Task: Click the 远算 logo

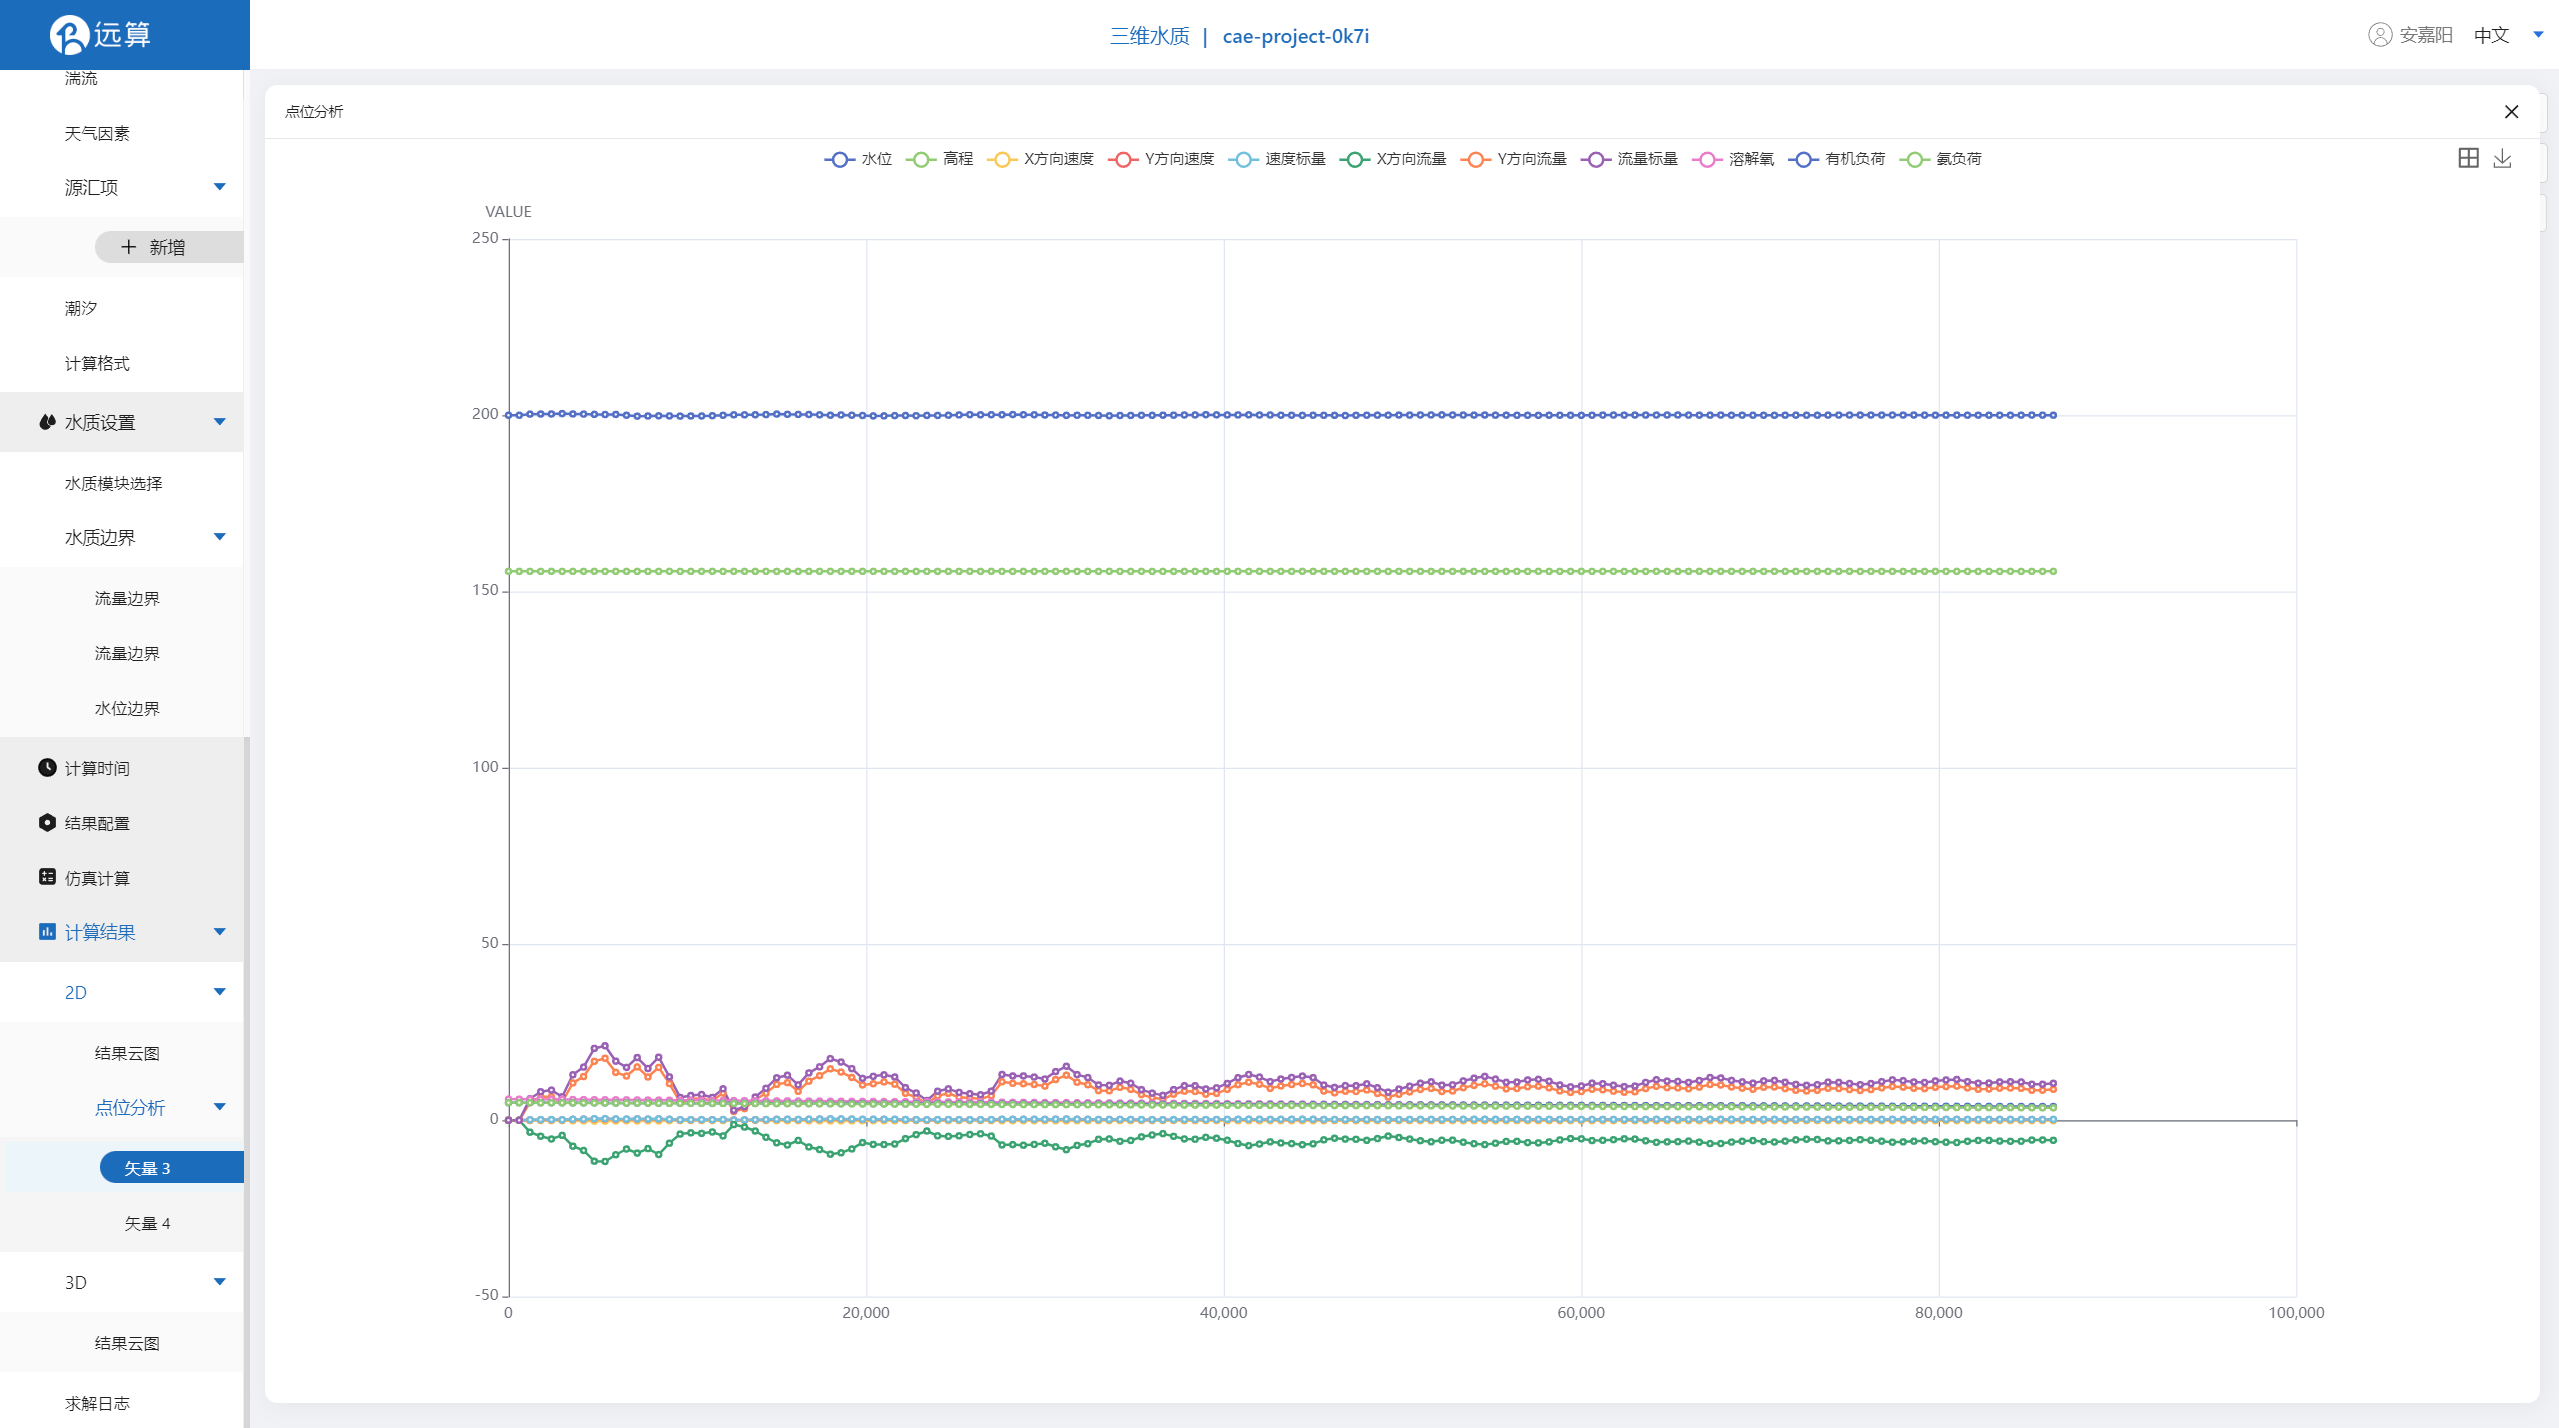Action: point(101,35)
